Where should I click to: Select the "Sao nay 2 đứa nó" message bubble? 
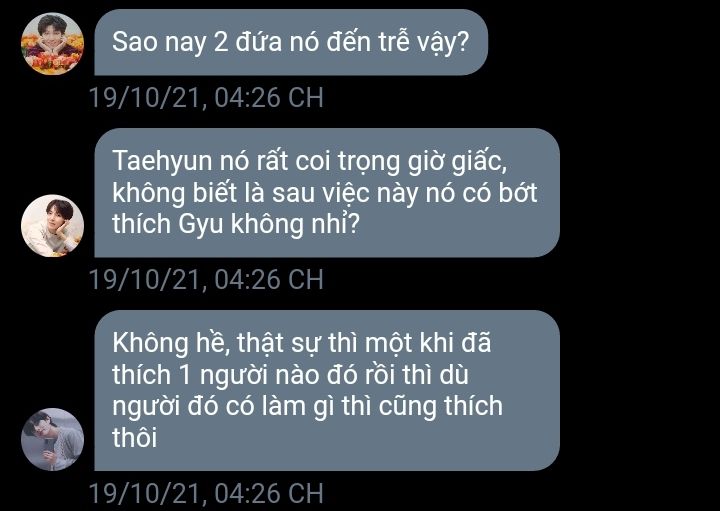[x=291, y=42]
